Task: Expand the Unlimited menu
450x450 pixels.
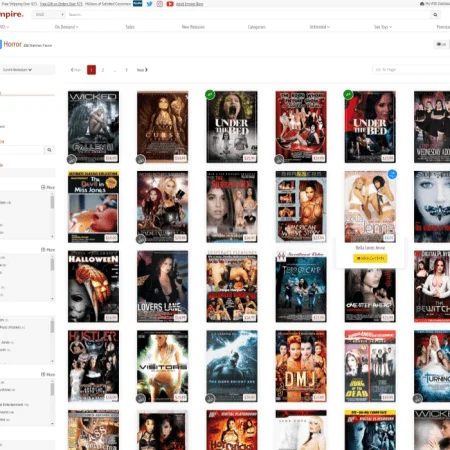Action: tap(320, 27)
